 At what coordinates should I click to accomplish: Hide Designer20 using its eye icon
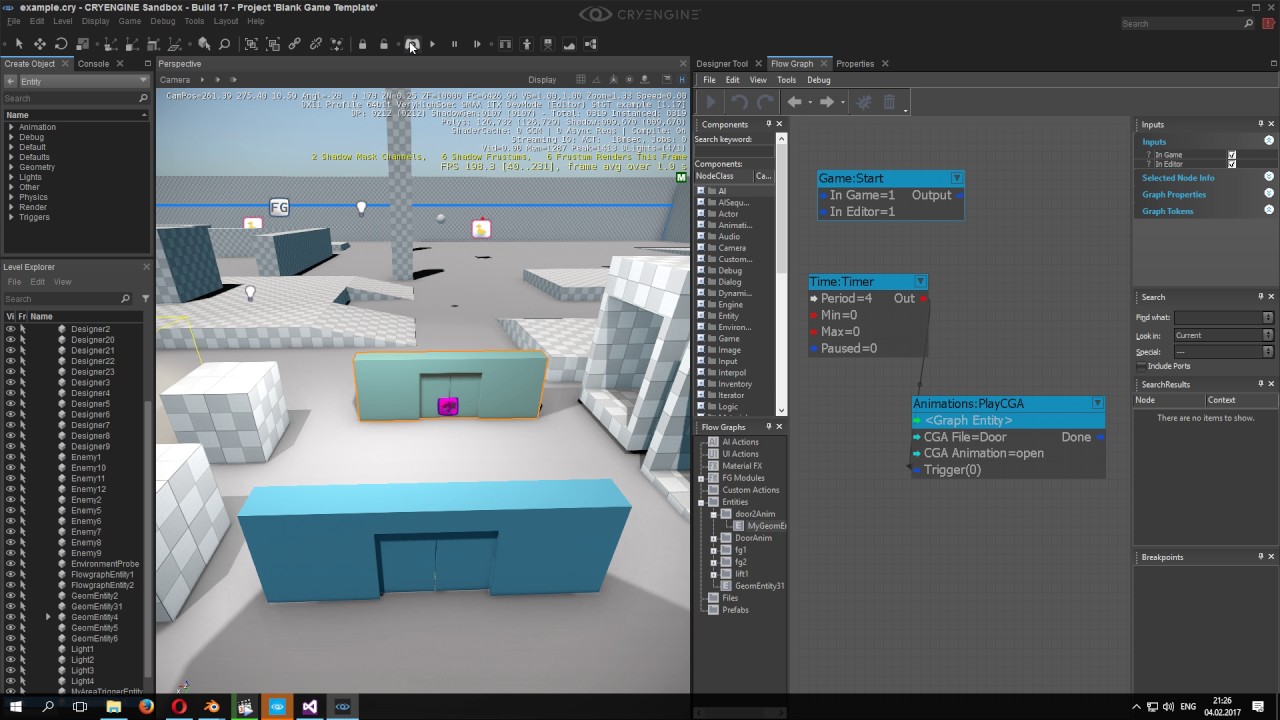click(x=11, y=340)
